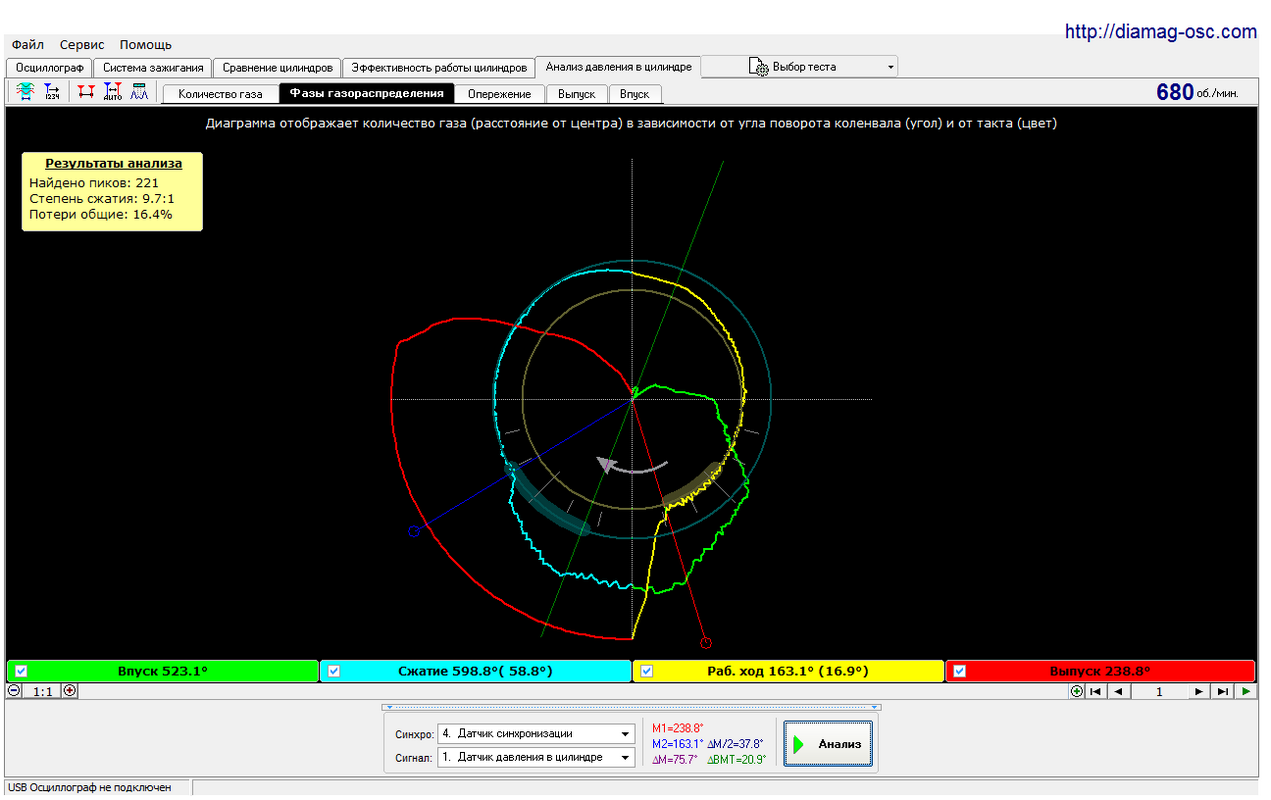The image size is (1271, 800).
Task: Open the http://diamag-osc.com link
Action: point(1160,32)
